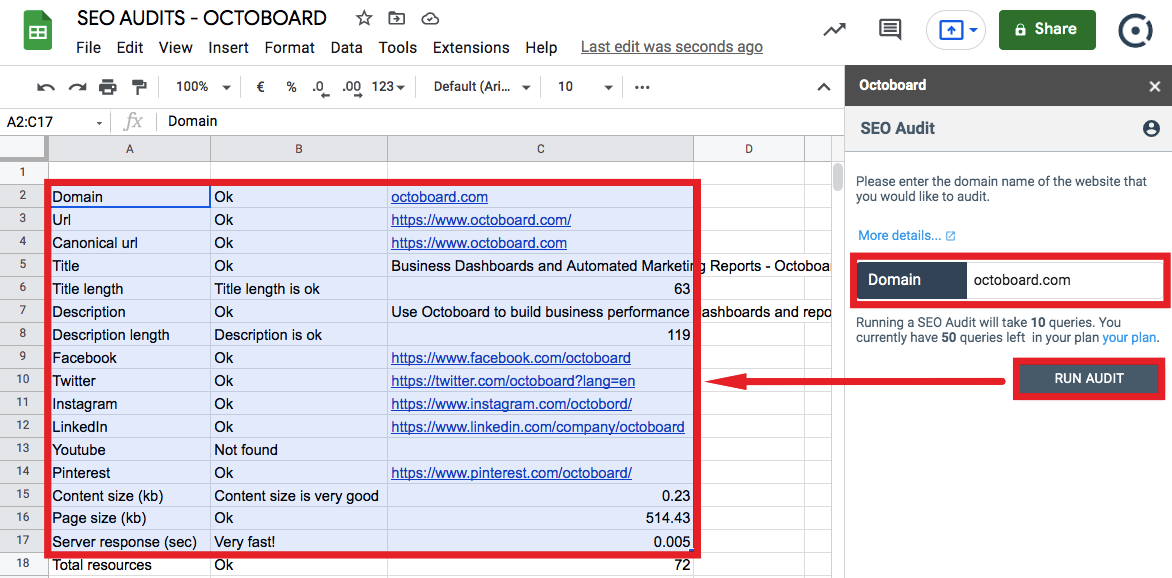Open the zoom 100% dropdown
1172x578 pixels.
click(203, 87)
